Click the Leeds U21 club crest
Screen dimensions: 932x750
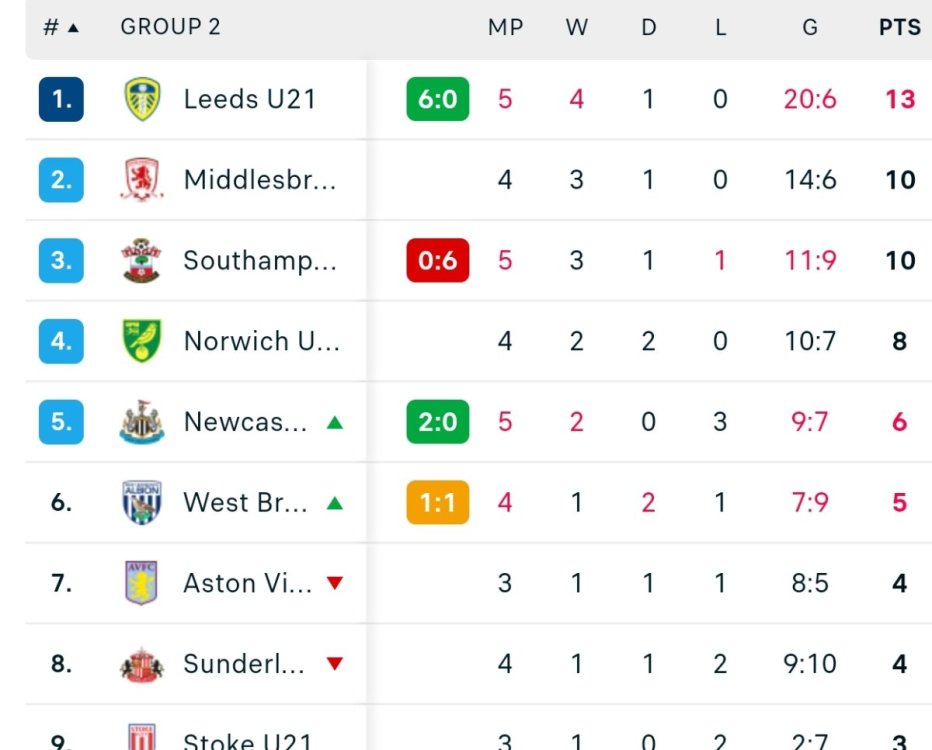tap(142, 100)
